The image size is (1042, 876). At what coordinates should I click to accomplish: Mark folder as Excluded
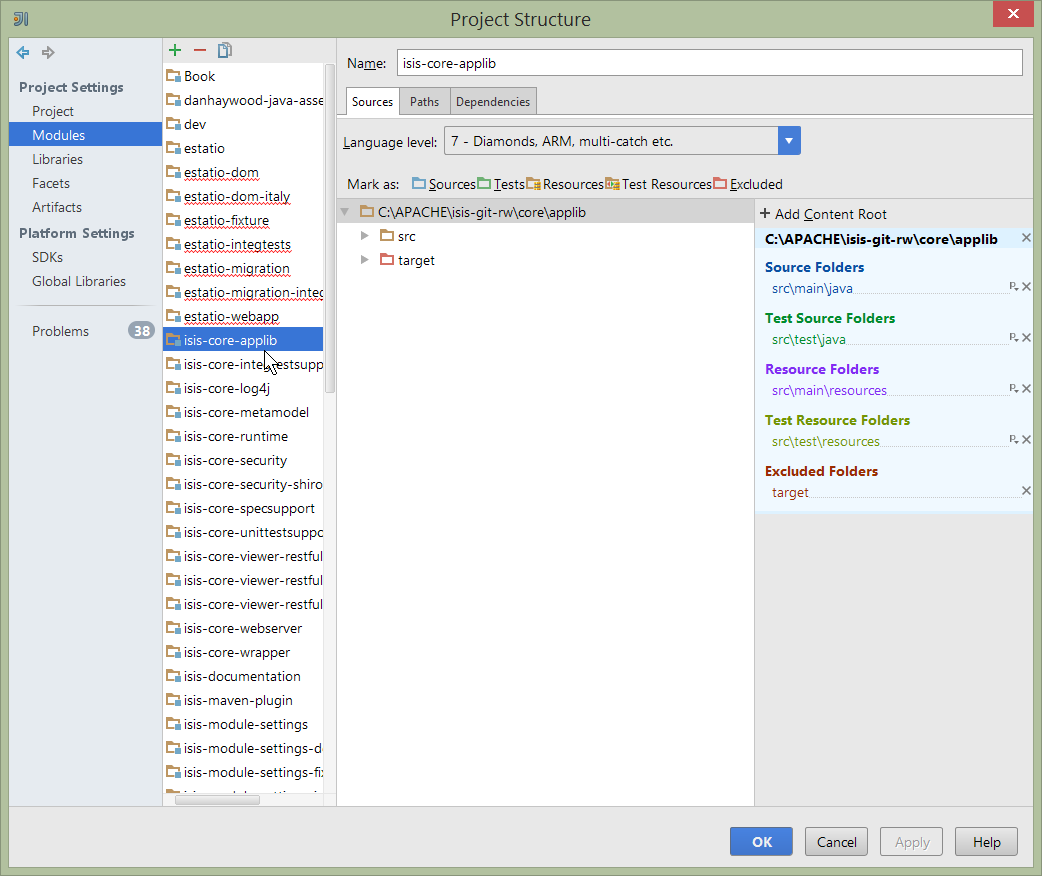[748, 184]
